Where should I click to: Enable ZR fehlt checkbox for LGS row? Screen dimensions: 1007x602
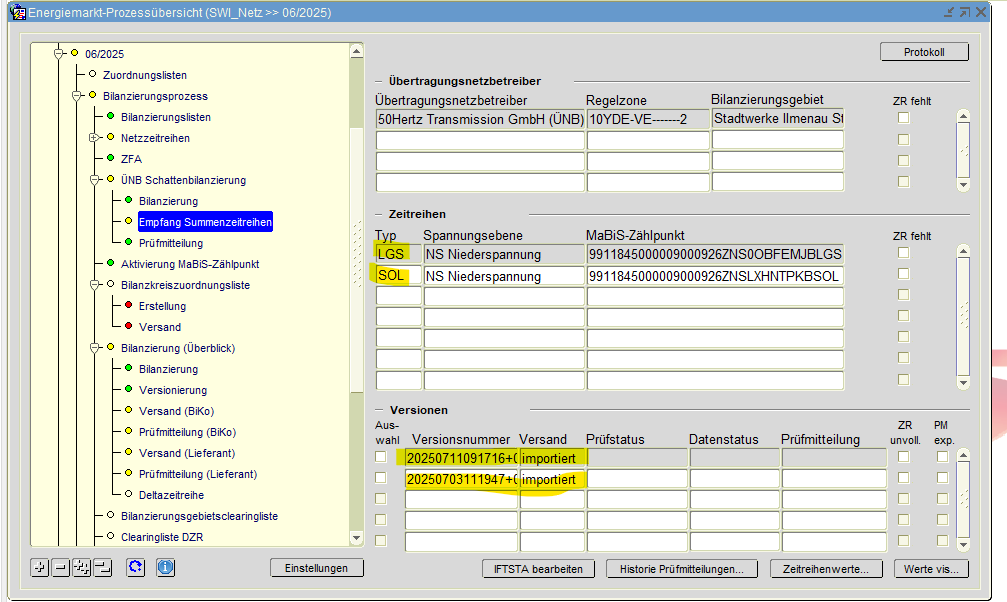point(903,254)
